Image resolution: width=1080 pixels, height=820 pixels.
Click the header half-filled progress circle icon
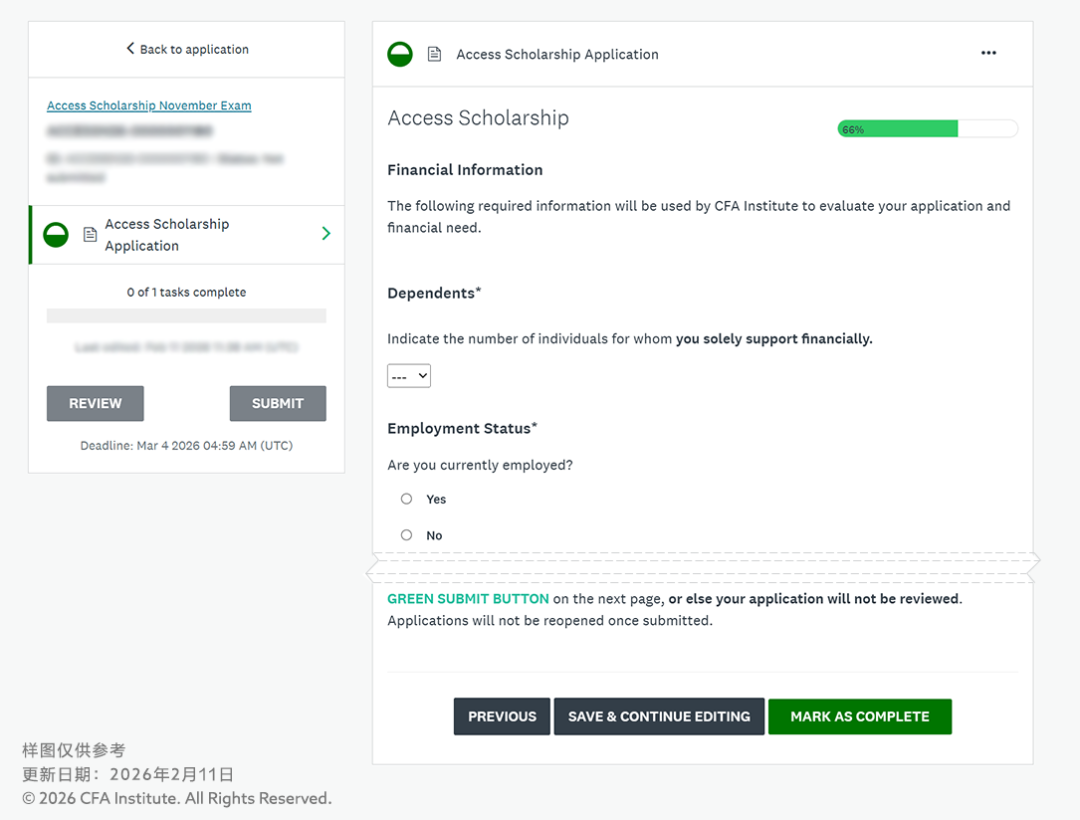pyautogui.click(x=400, y=54)
